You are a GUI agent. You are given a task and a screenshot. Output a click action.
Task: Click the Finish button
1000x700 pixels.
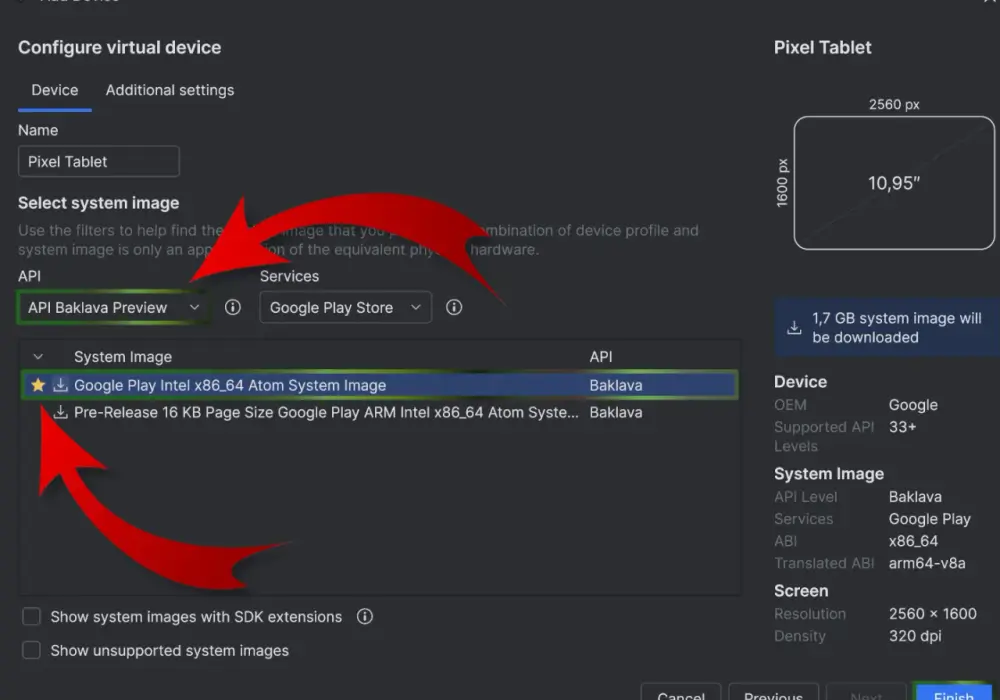953,694
